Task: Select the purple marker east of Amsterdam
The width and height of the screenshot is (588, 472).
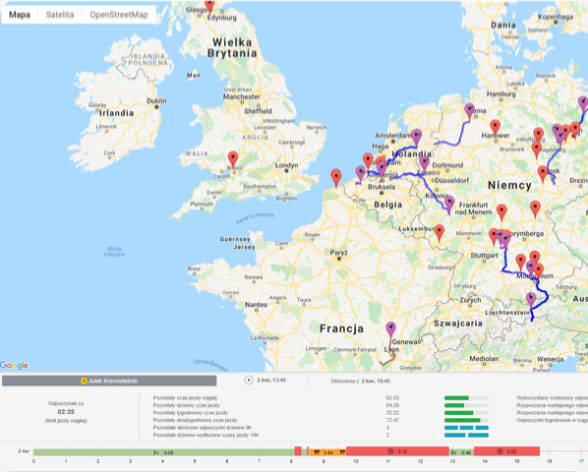Action: 417,137
